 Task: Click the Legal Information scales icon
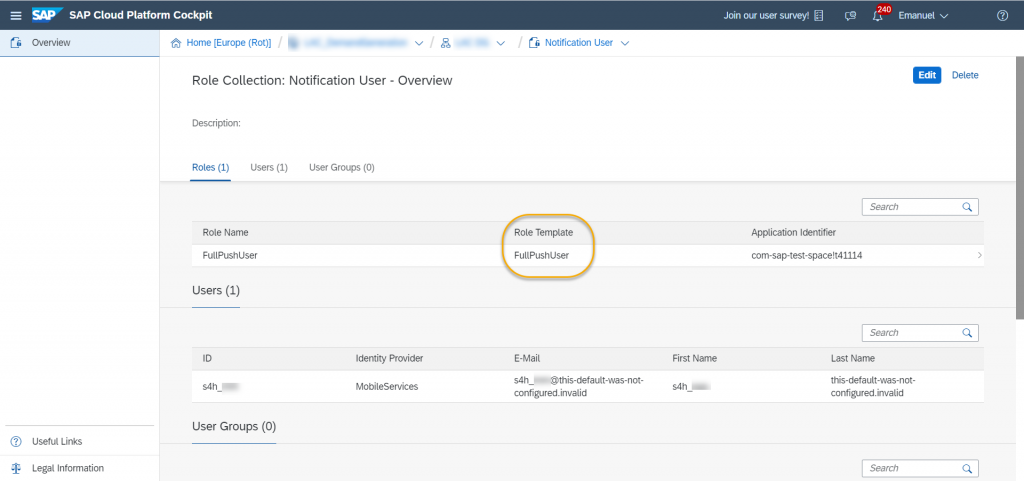16,469
